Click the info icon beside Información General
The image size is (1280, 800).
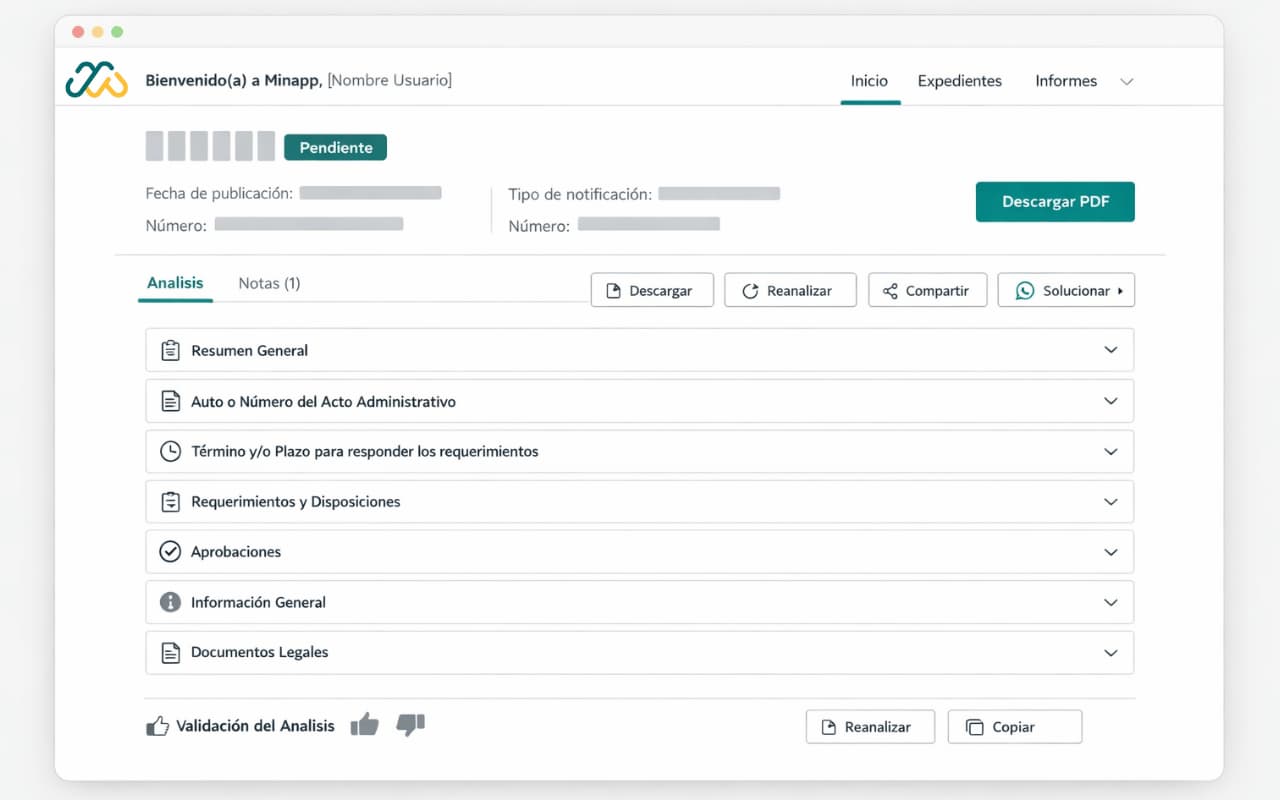170,602
